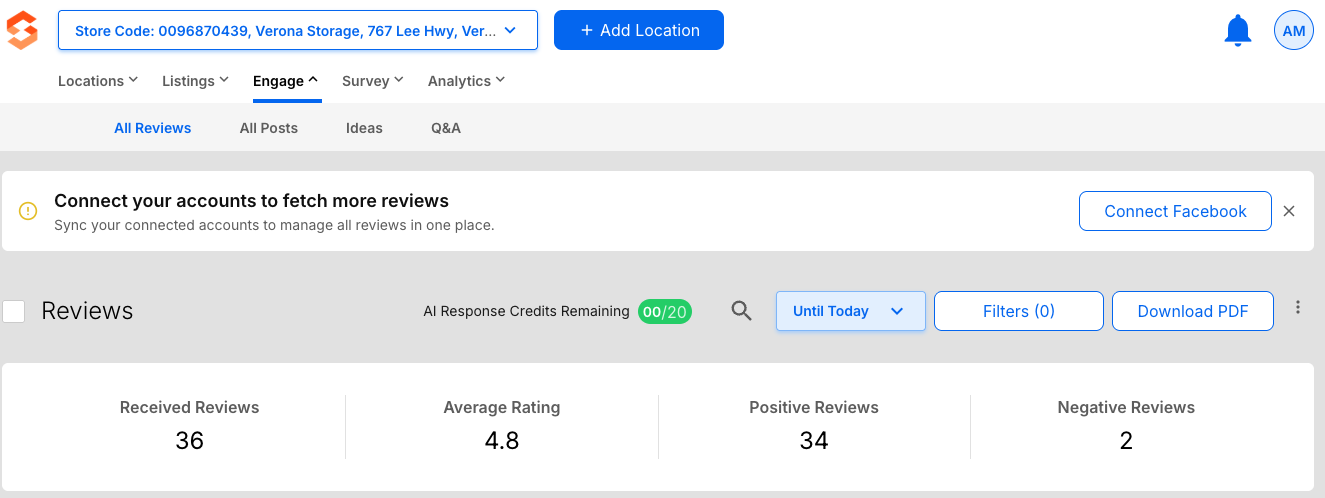The width and height of the screenshot is (1325, 498).
Task: Click the orange app logo icon
Action: click(x=22, y=30)
